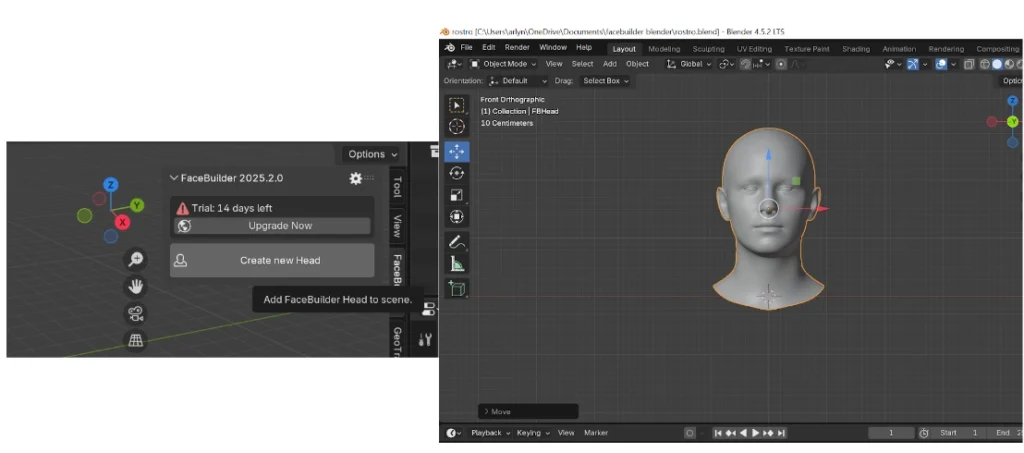Open FaceBuilder settings gear

tap(355, 178)
